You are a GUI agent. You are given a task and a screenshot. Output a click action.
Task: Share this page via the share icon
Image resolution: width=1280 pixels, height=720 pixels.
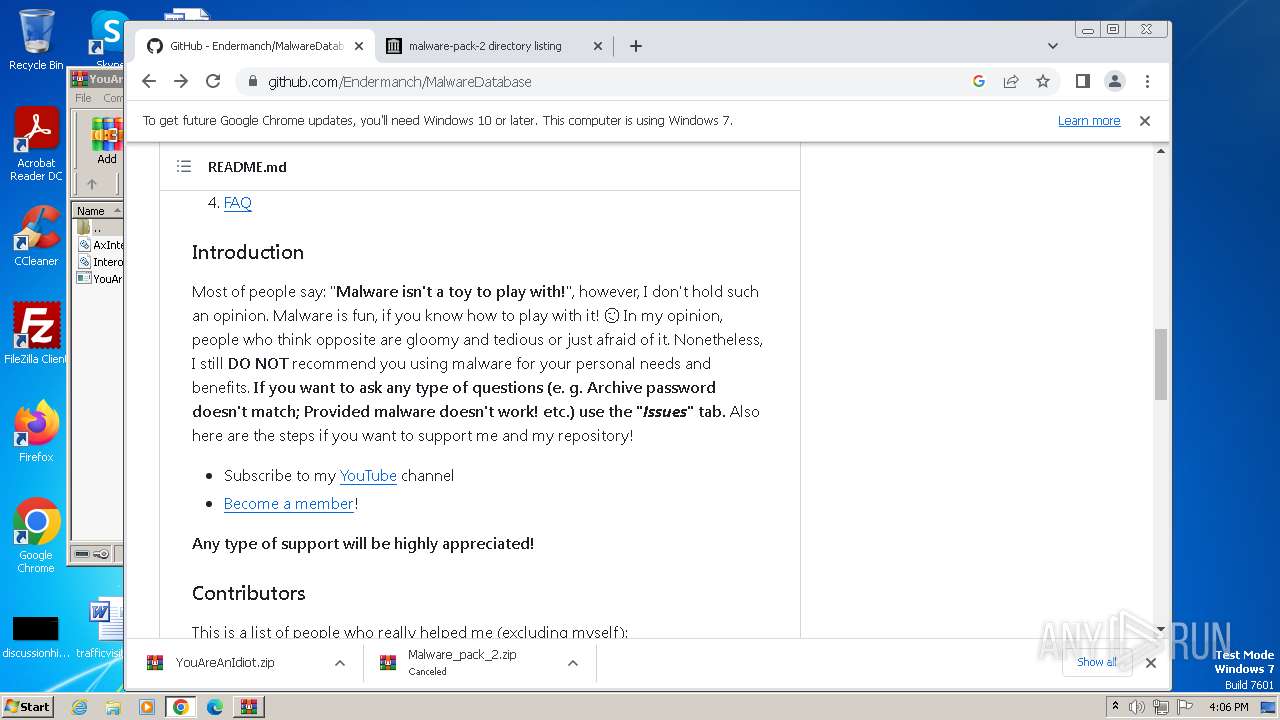pos(1011,81)
